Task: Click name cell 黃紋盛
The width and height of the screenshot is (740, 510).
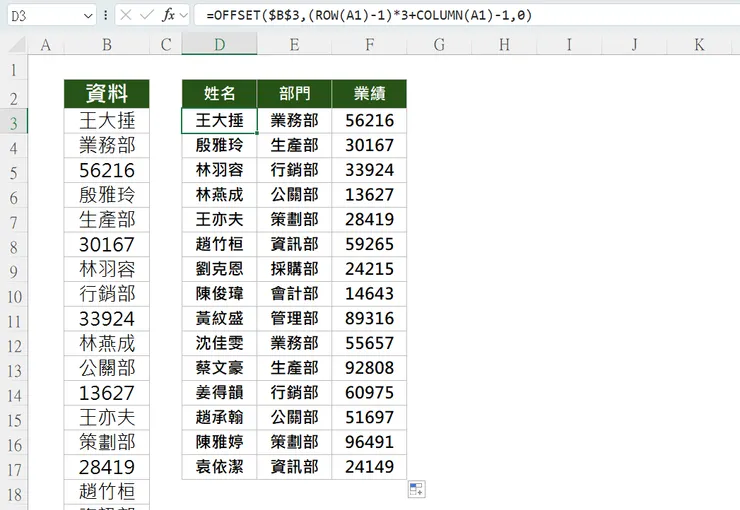Action: coord(219,318)
